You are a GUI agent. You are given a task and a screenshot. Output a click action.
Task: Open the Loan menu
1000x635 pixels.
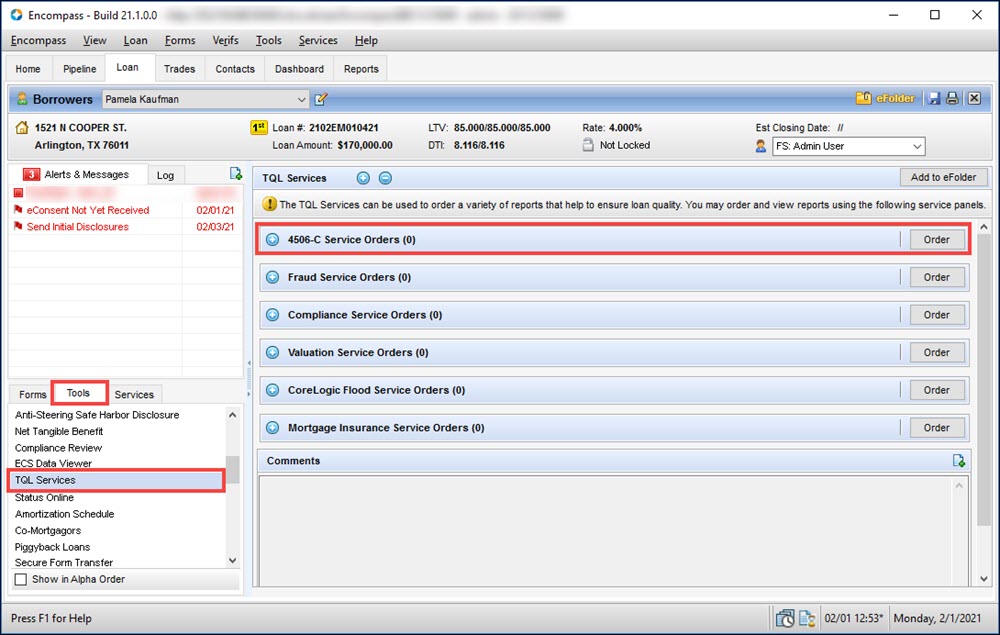click(135, 40)
